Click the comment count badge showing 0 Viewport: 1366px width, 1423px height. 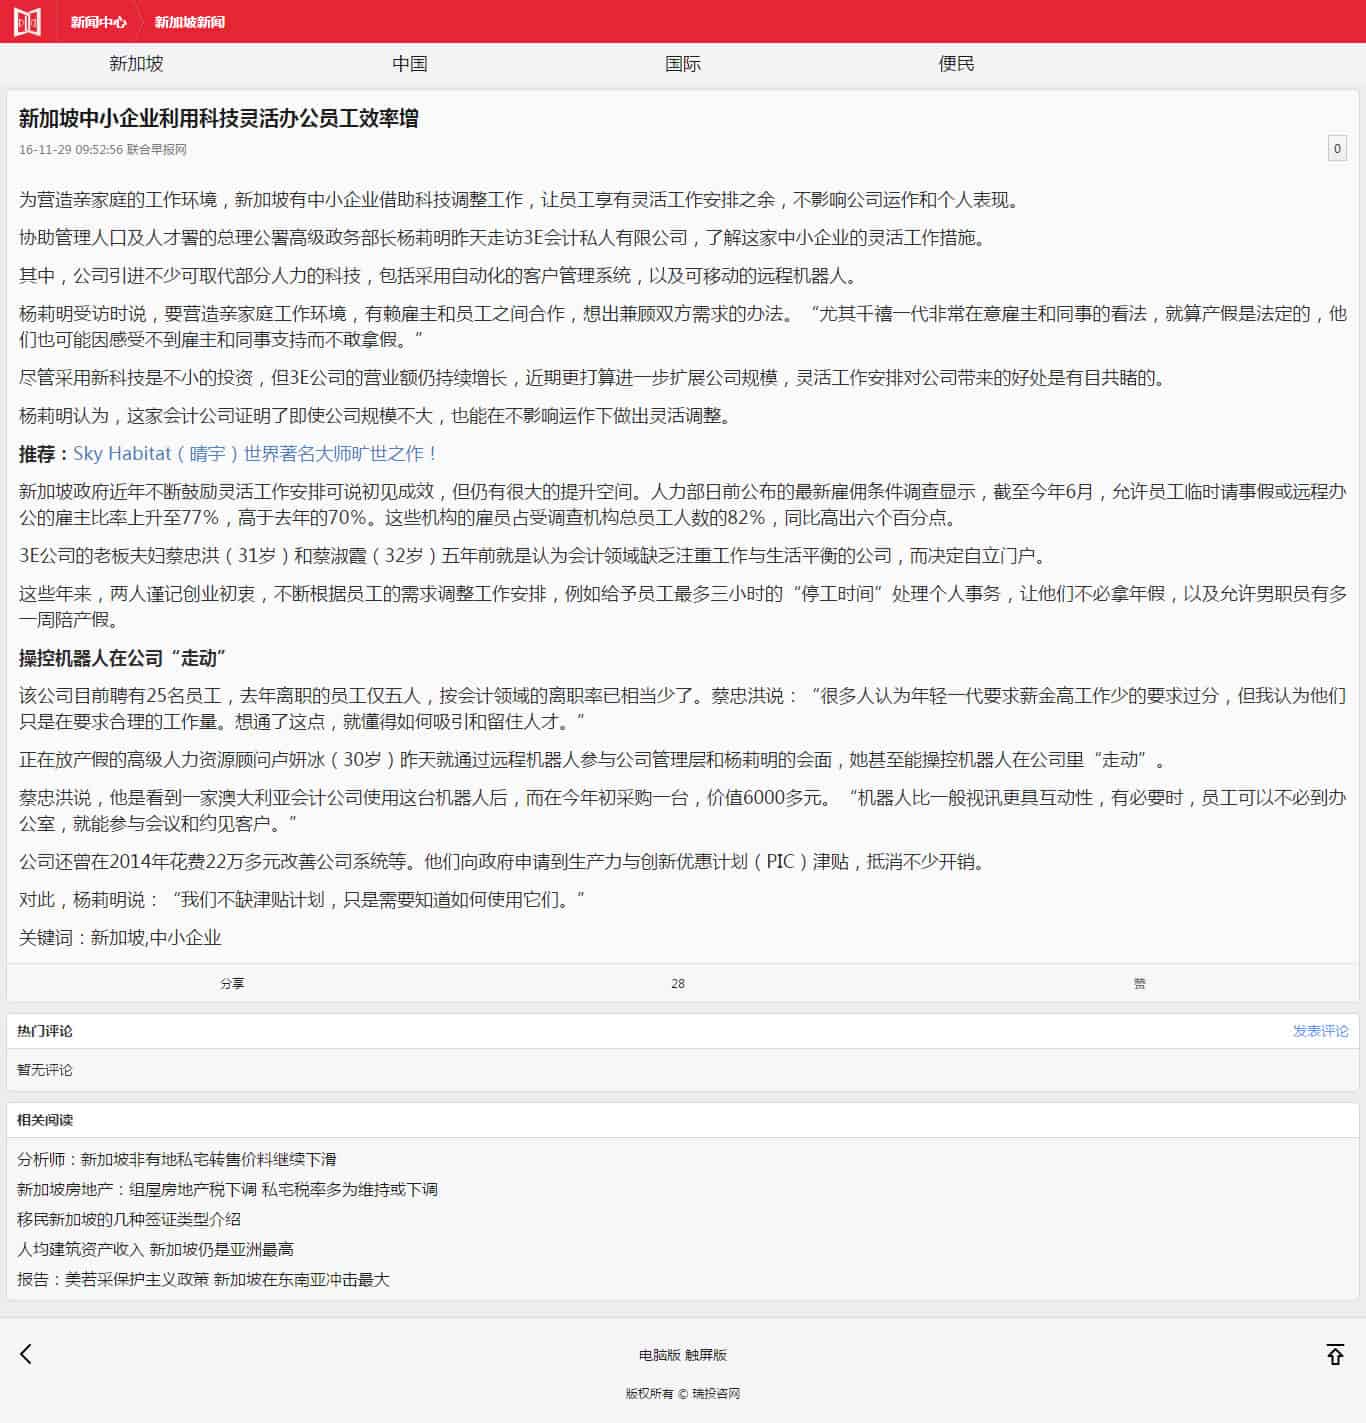click(x=1337, y=149)
